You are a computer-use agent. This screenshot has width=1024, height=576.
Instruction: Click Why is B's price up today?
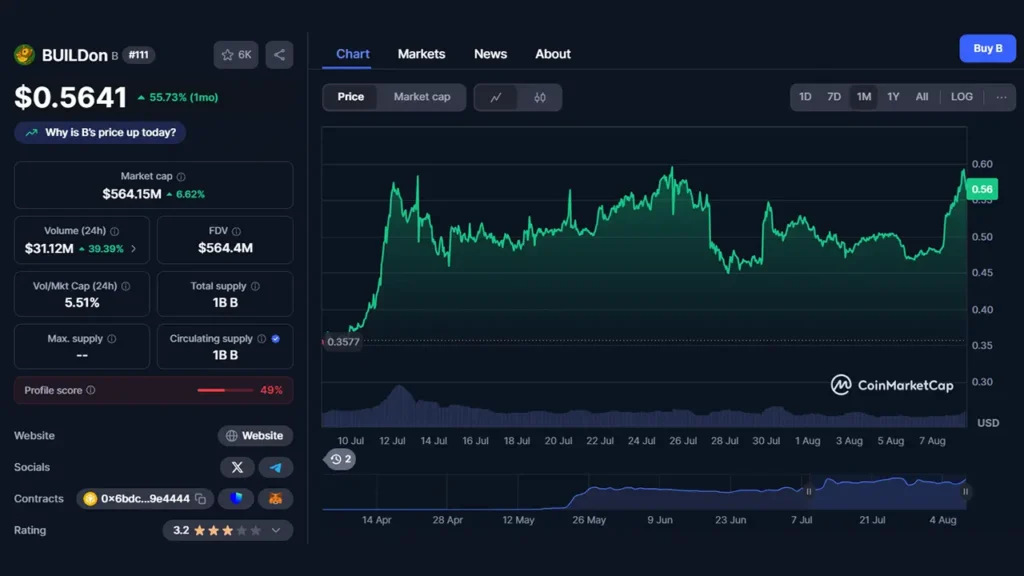pos(100,133)
